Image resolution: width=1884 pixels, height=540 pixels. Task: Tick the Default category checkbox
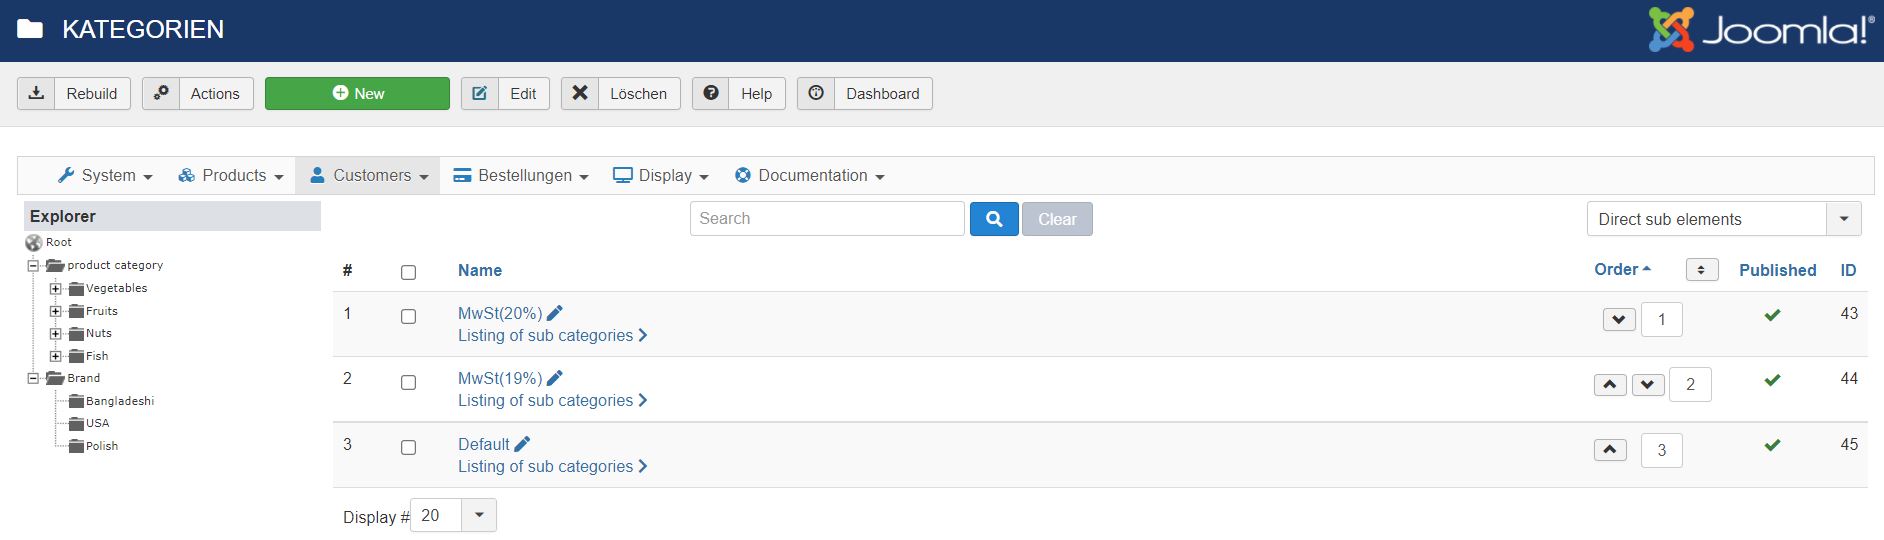(408, 448)
